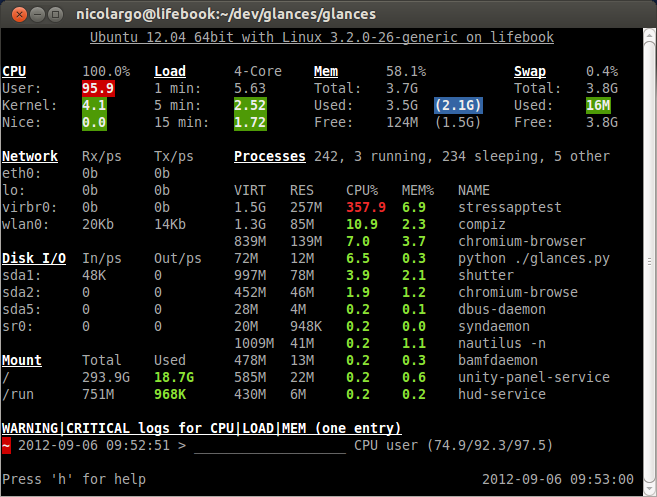The image size is (657, 497).
Task: Click the Nice CPU value 0.0
Action: (94, 122)
